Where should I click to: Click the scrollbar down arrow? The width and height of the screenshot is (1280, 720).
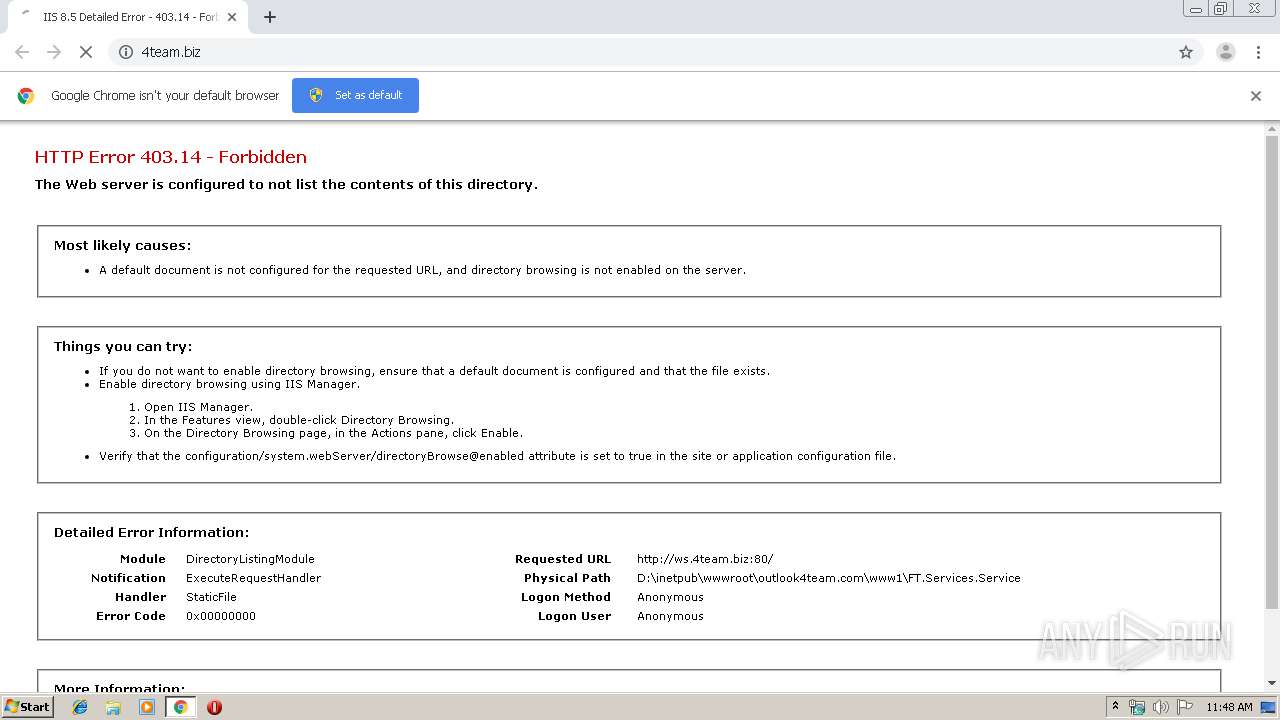pos(1272,683)
